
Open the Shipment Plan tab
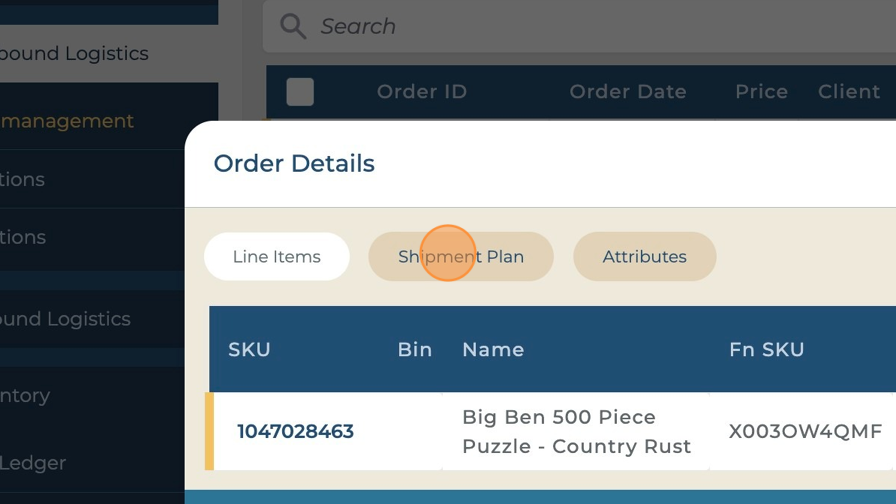click(461, 257)
